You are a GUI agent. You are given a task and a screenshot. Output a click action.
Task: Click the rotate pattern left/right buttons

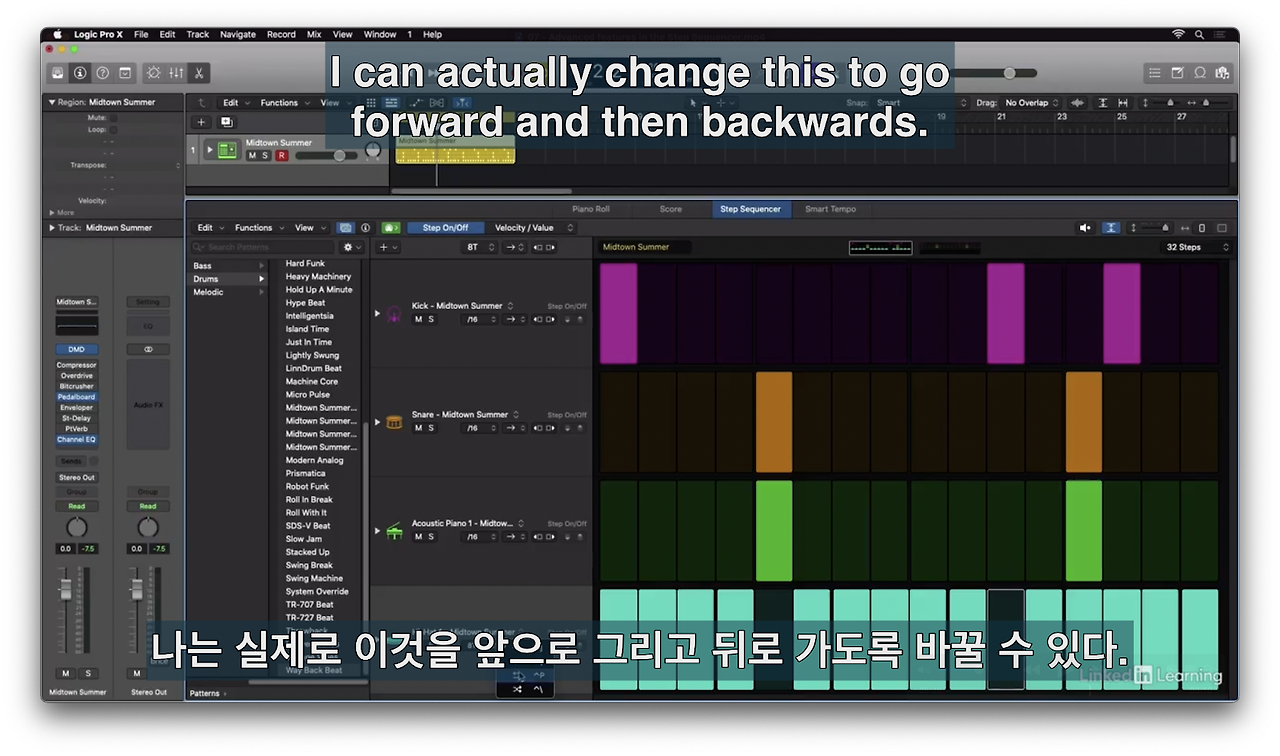click(544, 247)
